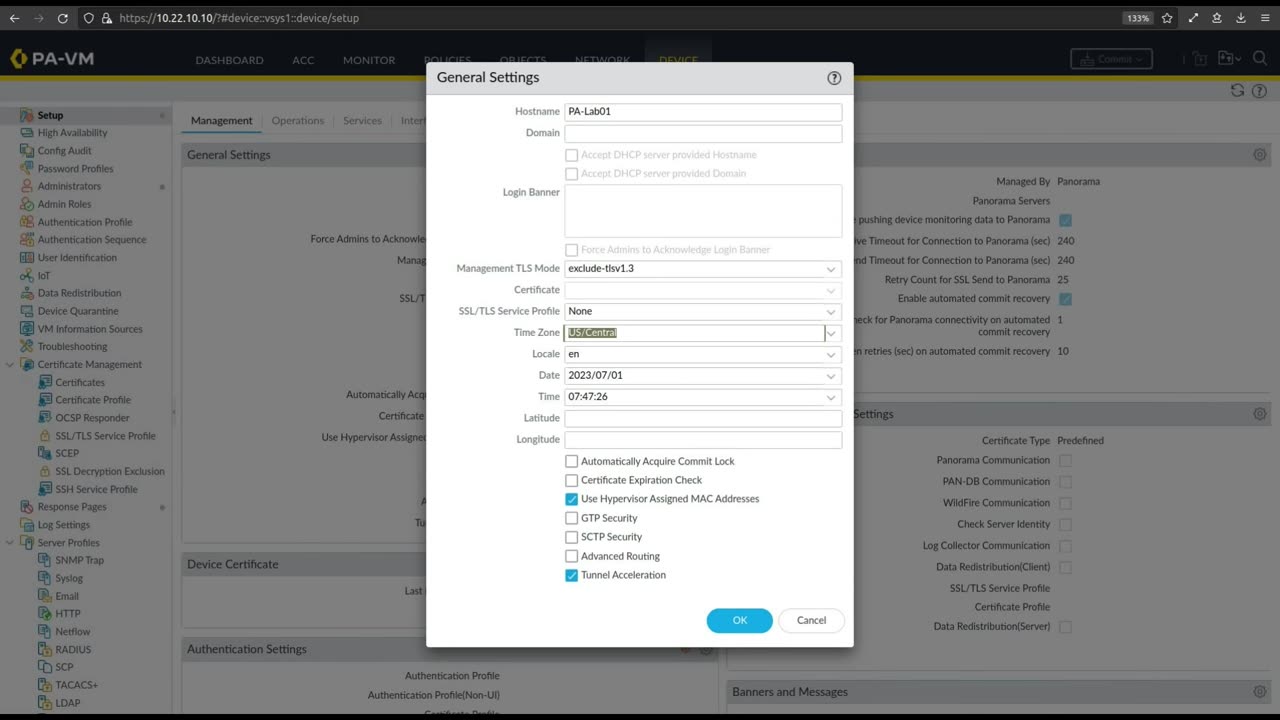Image resolution: width=1280 pixels, height=720 pixels.
Task: Click the Login Banner text area
Action: point(703,211)
